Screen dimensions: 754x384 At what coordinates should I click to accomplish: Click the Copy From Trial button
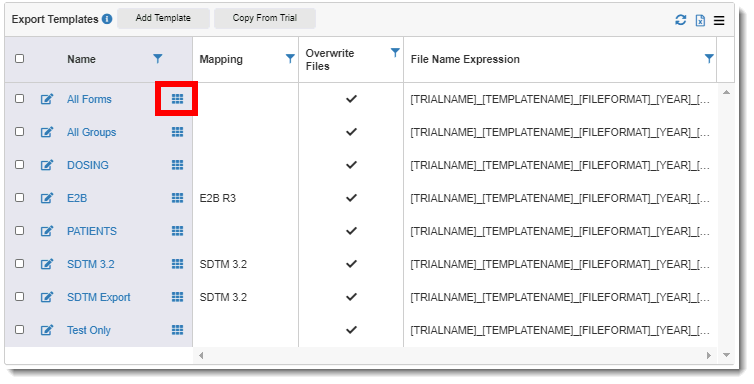(x=265, y=18)
